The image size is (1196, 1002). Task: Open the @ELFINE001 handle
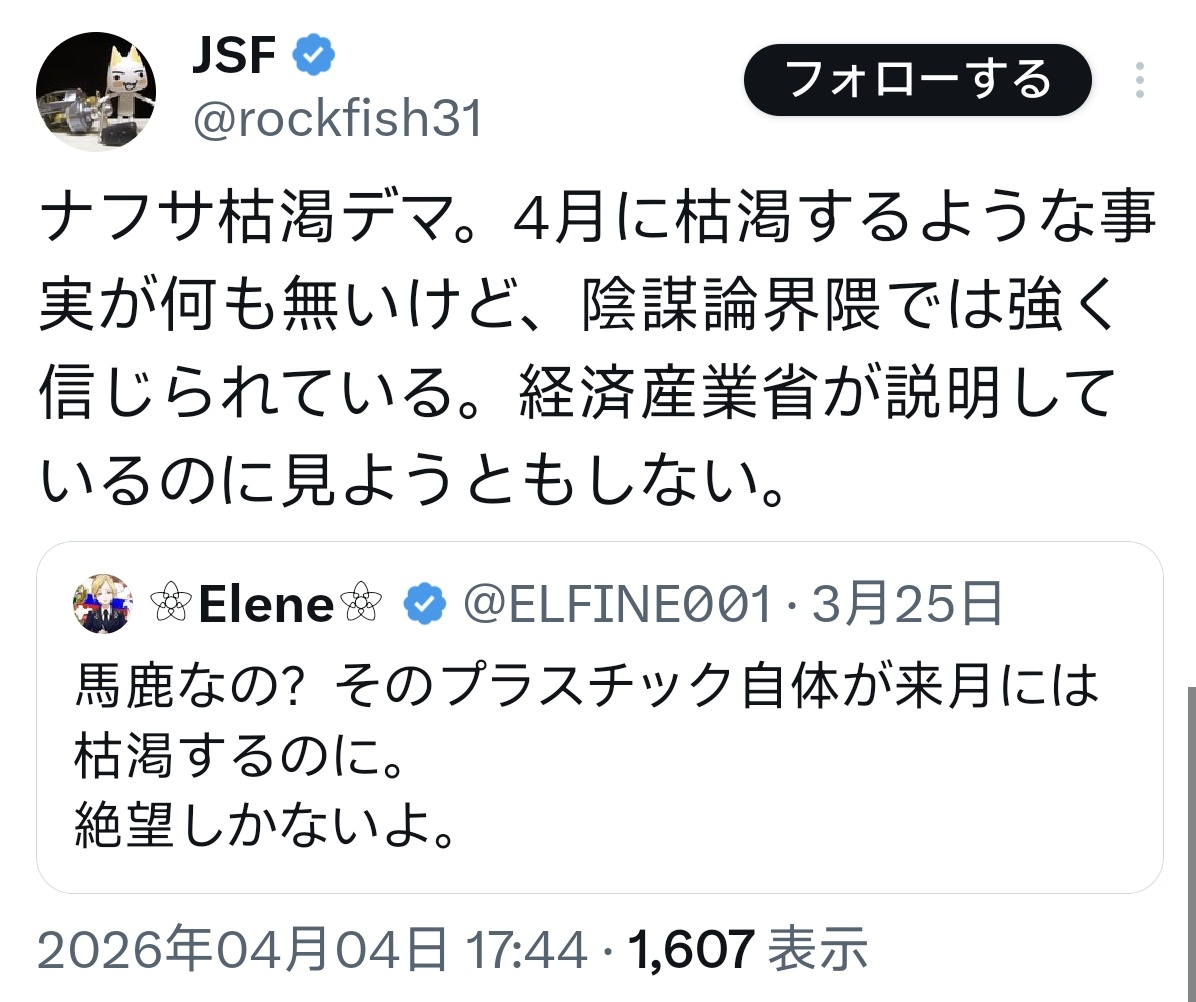coord(616,604)
